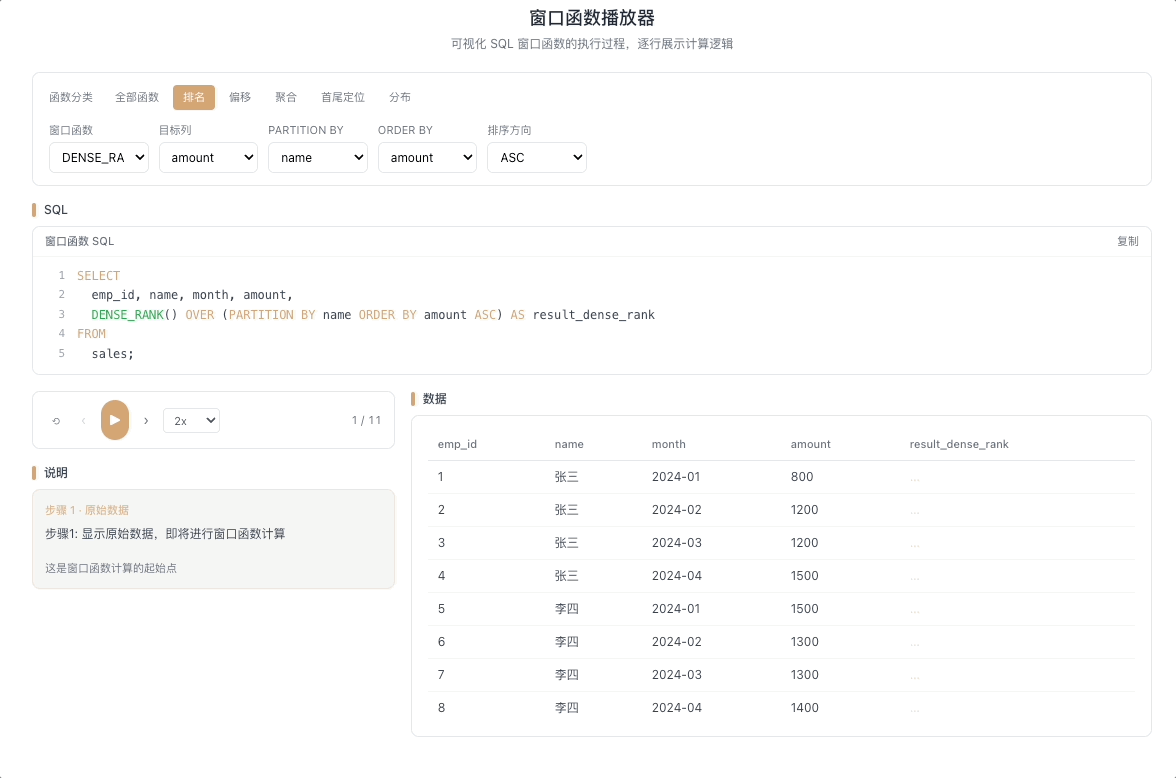Select the data row with emp_id 5
The height and width of the screenshot is (778, 1176).
coord(781,609)
